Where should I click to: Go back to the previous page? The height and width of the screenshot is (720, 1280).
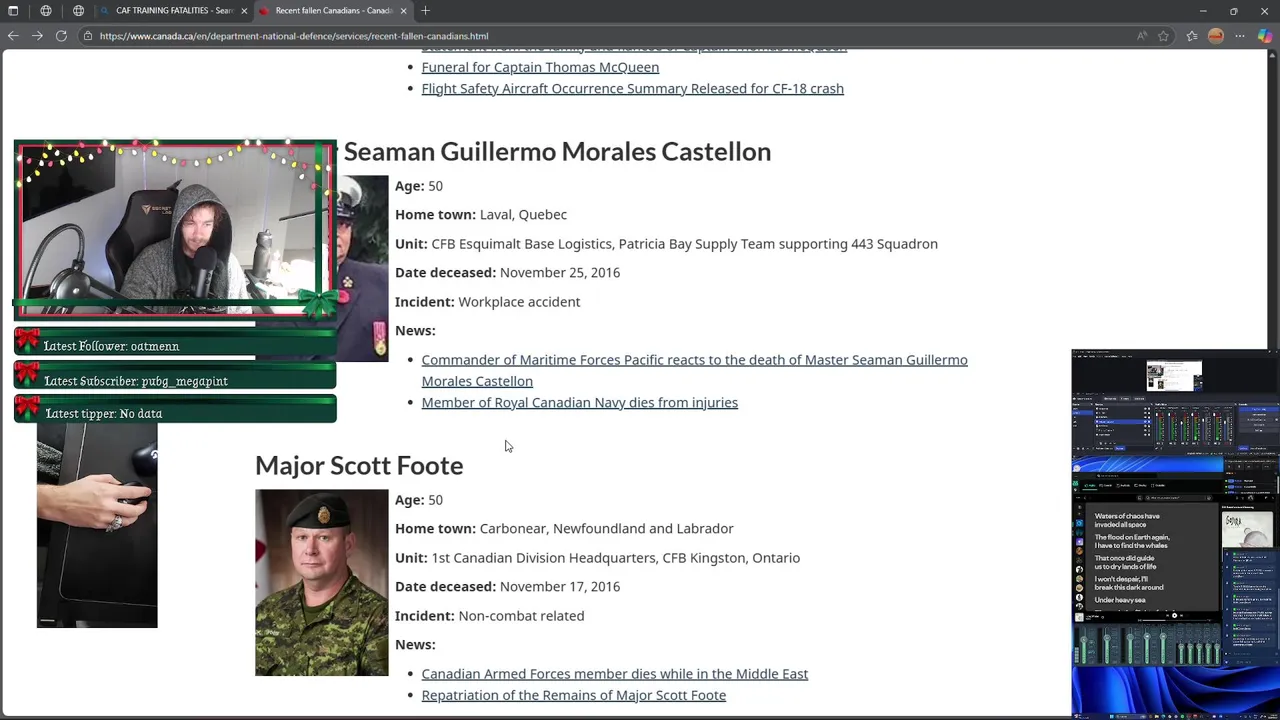point(13,36)
